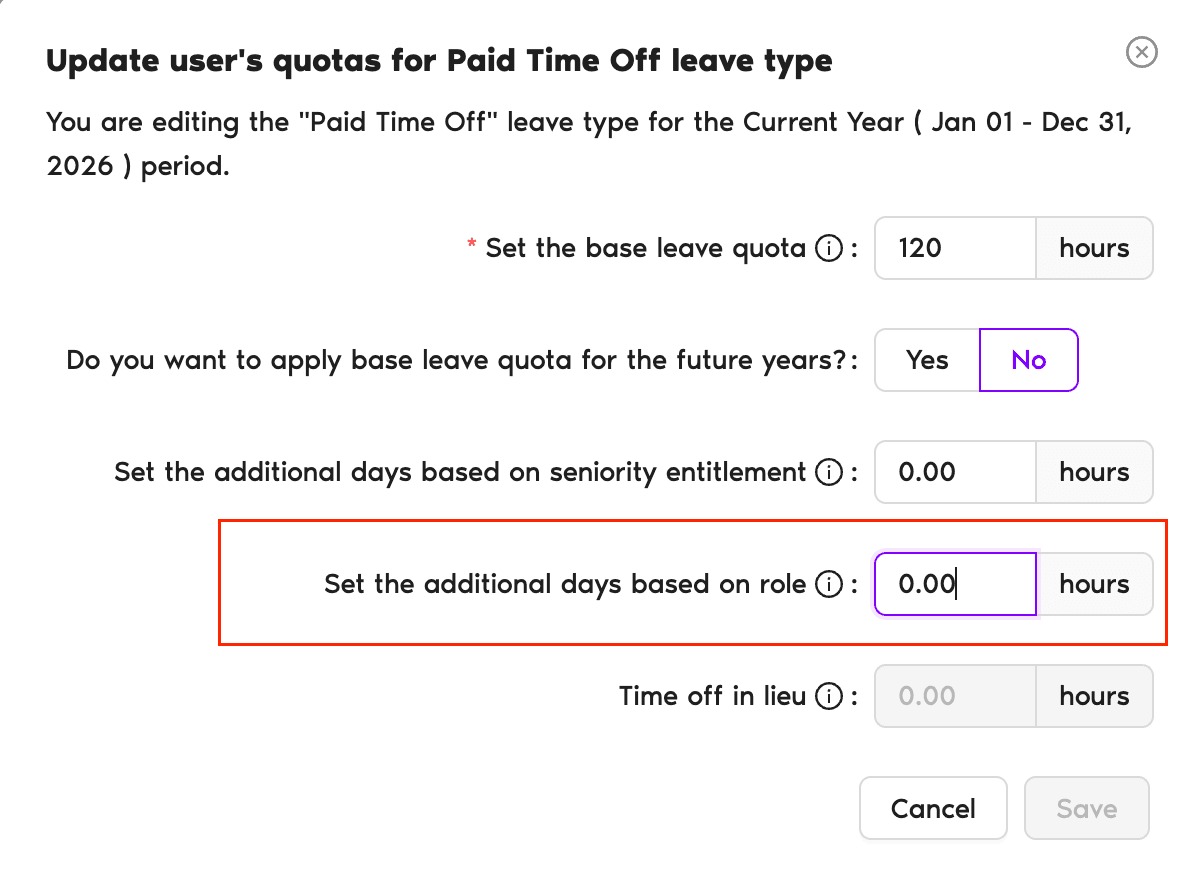
Task: Click hours unit beside Time off in lieu
Action: (x=1094, y=696)
